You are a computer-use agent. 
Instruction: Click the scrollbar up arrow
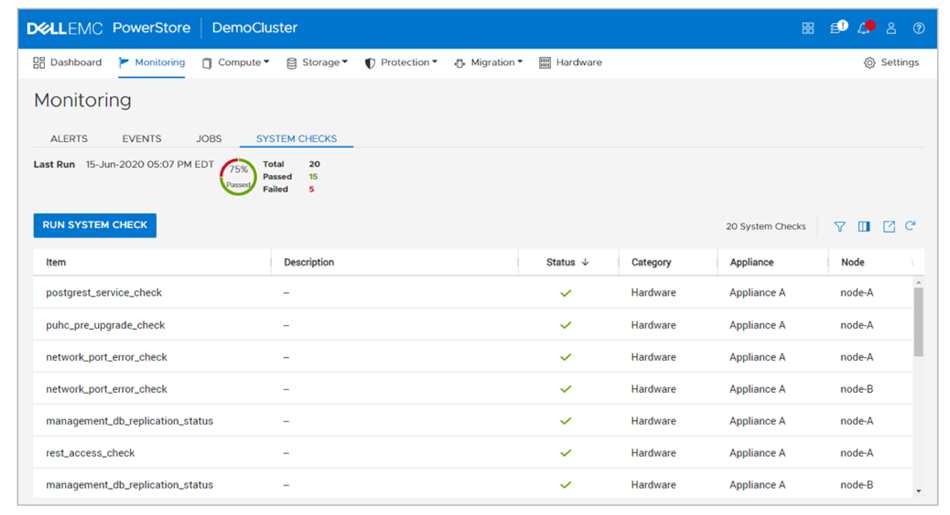coord(918,282)
